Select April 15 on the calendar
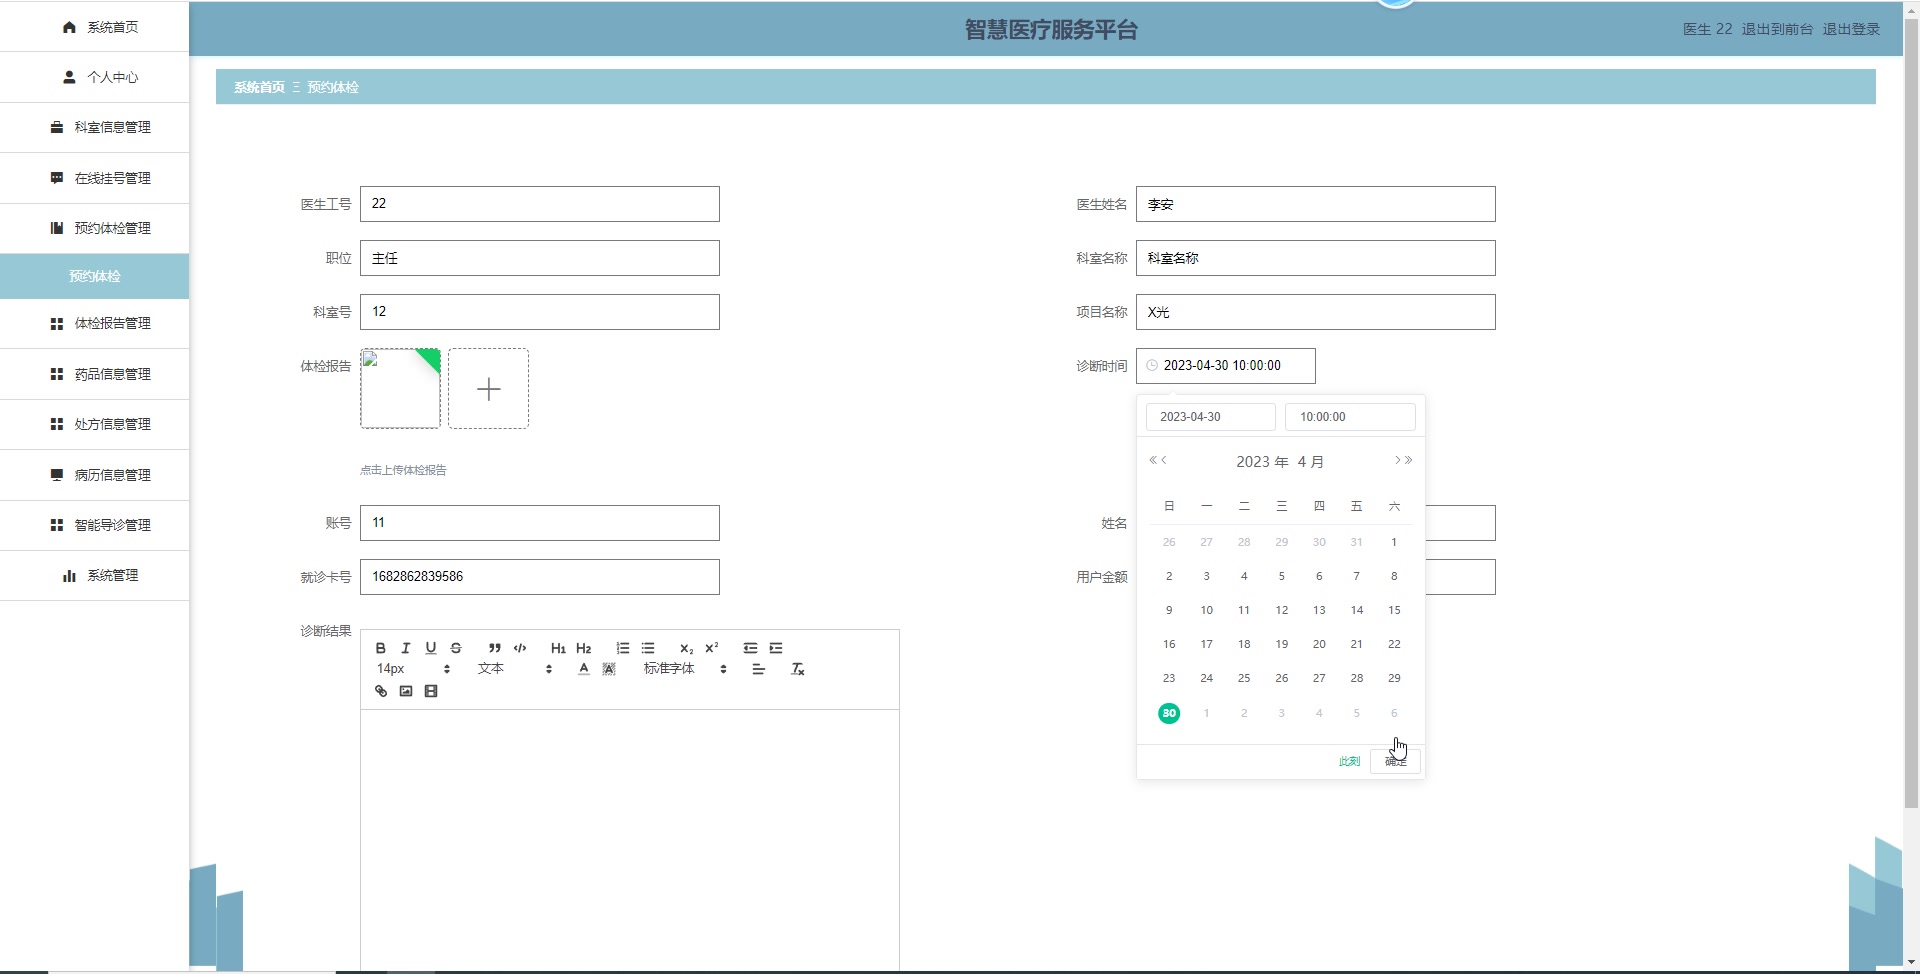Screen dimensions: 1920x974 point(1393,610)
